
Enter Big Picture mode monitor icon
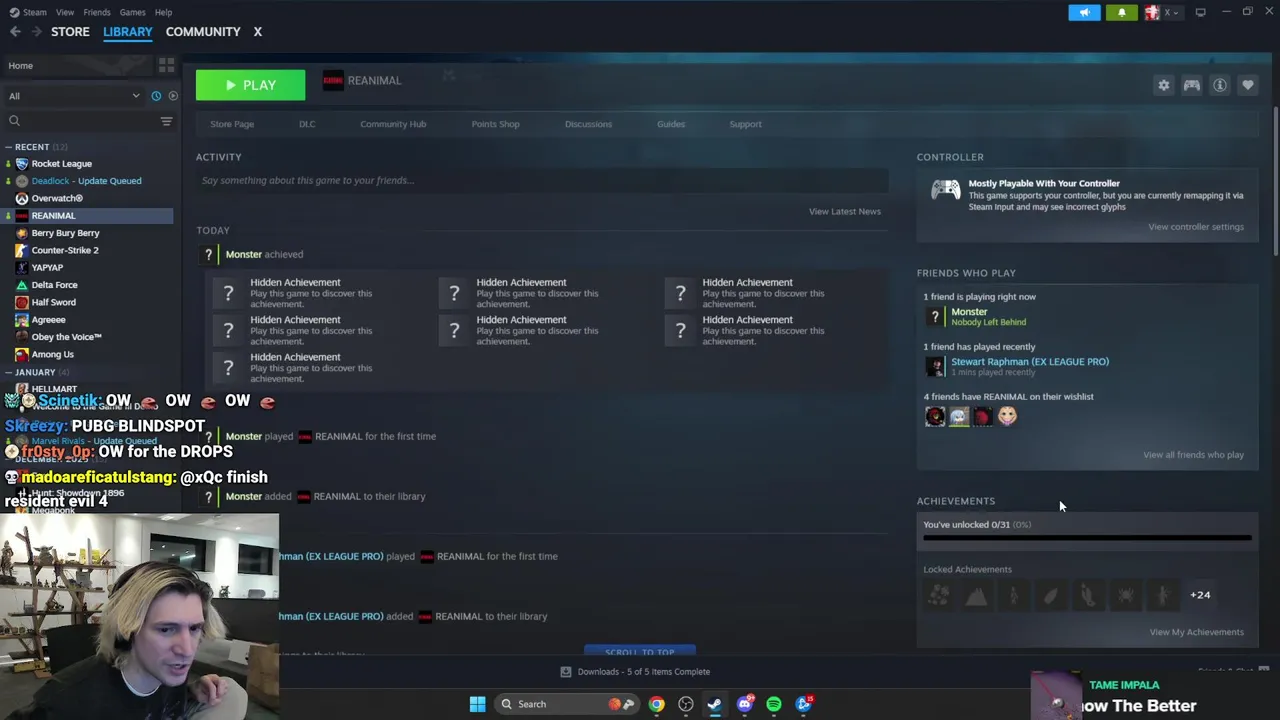[x=1200, y=12]
